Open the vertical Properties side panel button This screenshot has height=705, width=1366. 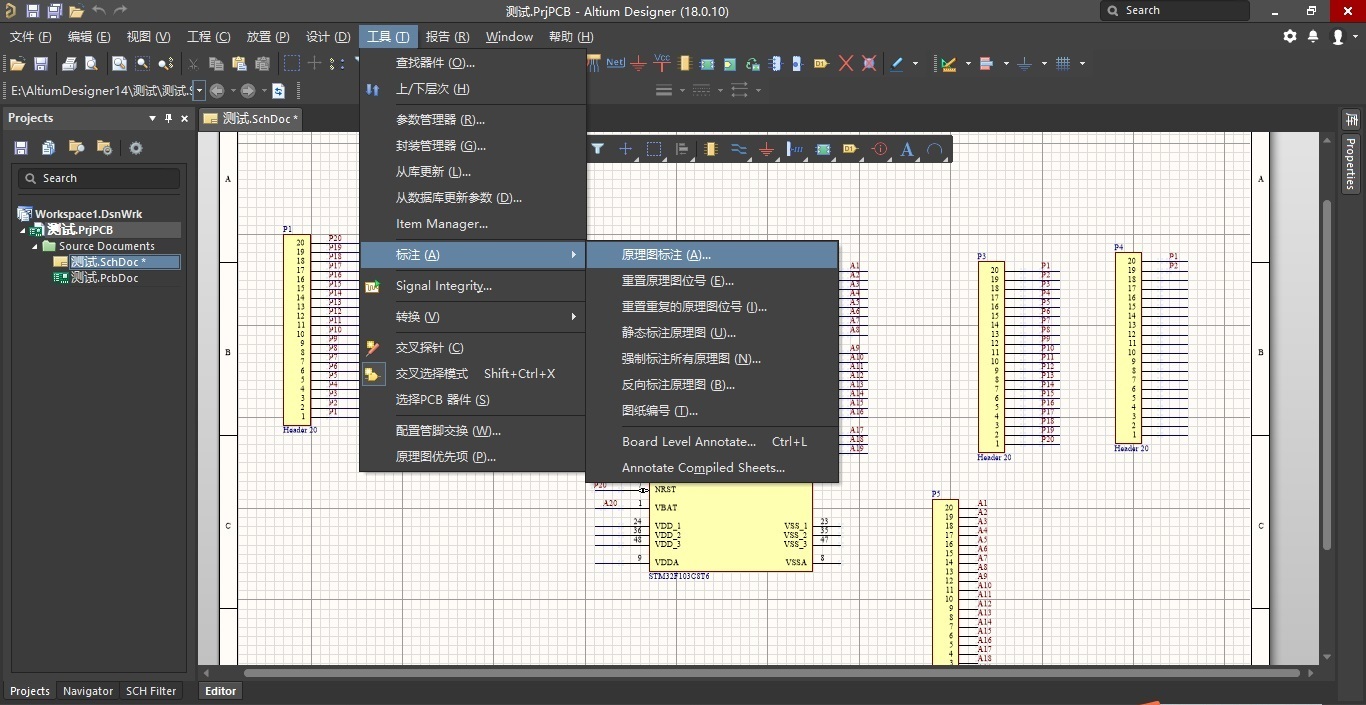pos(1350,163)
